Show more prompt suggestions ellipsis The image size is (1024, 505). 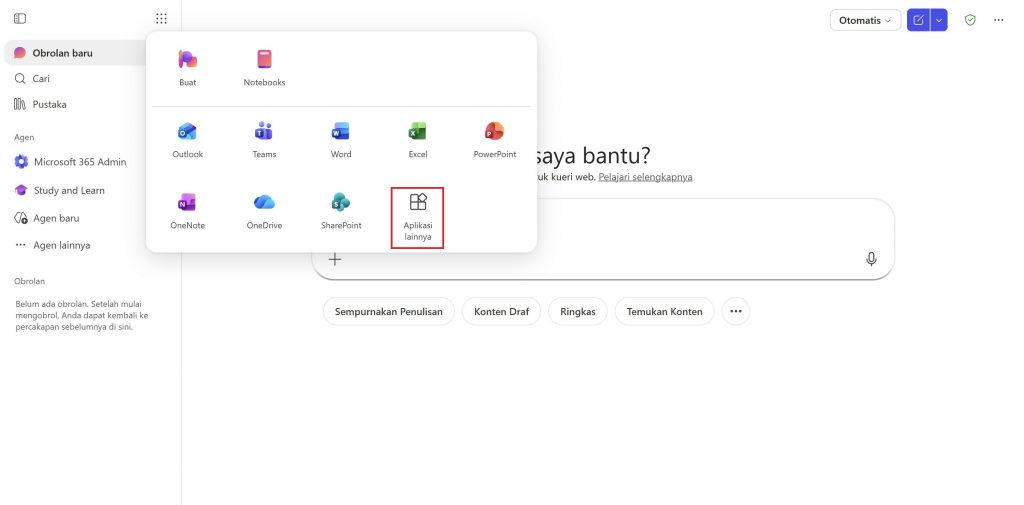click(x=736, y=312)
